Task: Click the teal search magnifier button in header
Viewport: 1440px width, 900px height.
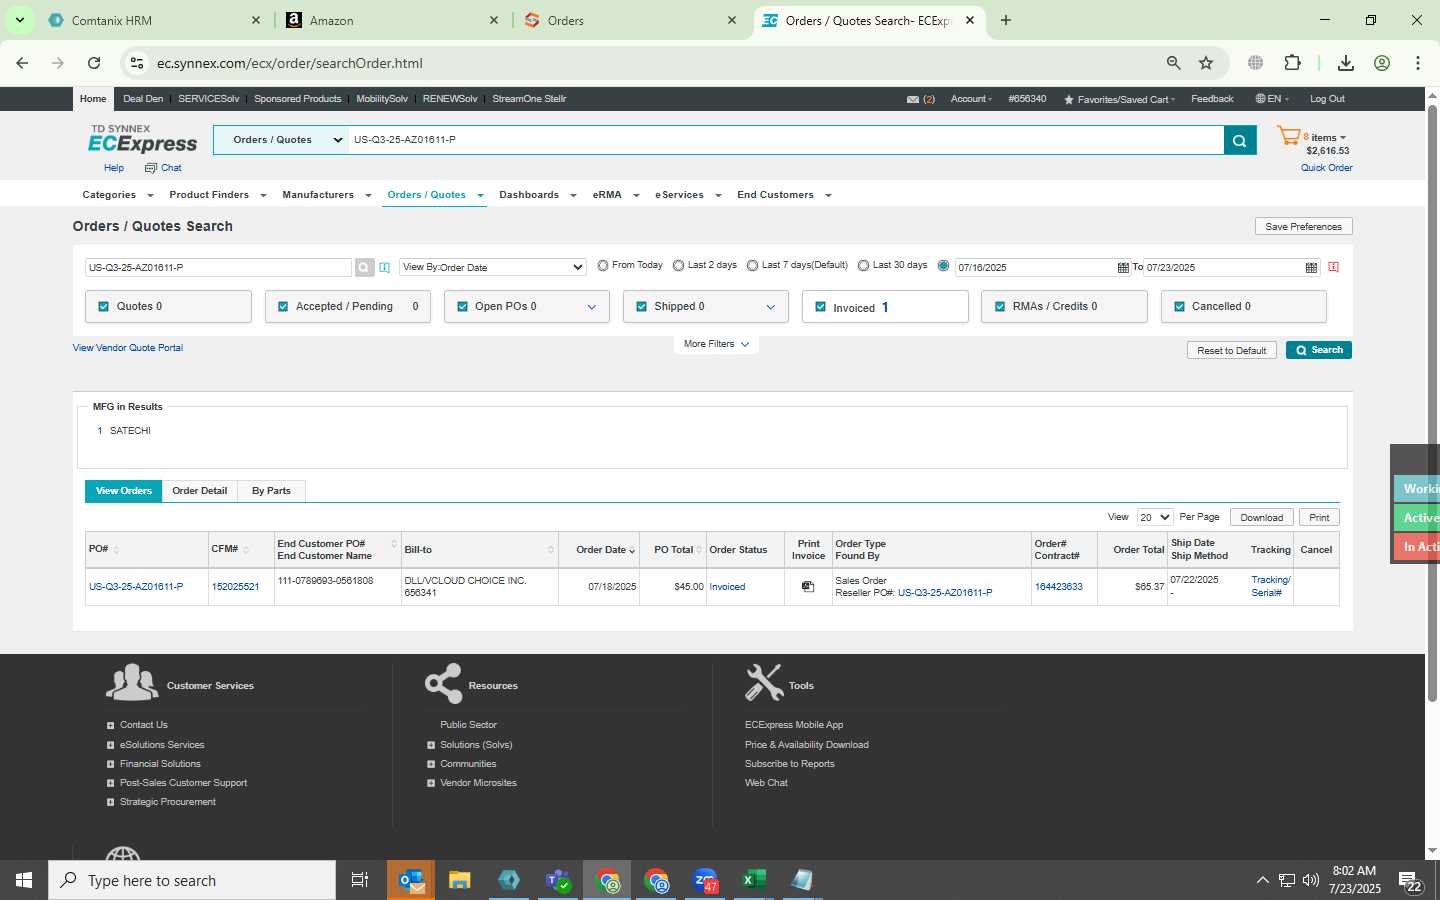Action: click(x=1239, y=140)
